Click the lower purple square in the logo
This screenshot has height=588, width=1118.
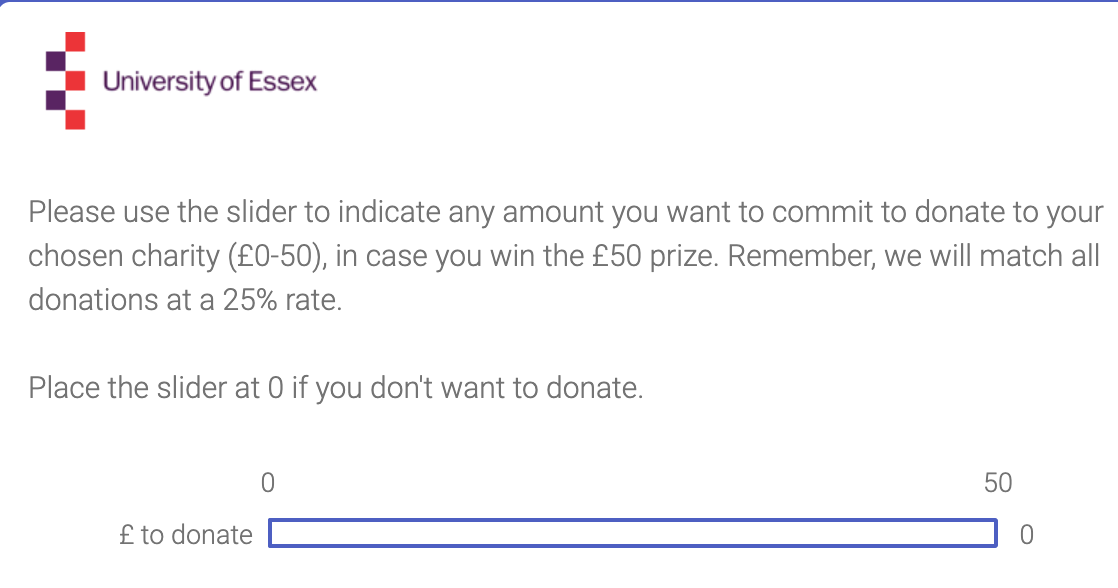click(x=56, y=100)
